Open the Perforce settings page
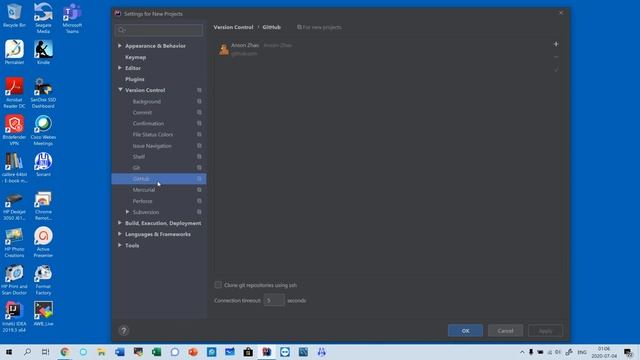 click(142, 201)
